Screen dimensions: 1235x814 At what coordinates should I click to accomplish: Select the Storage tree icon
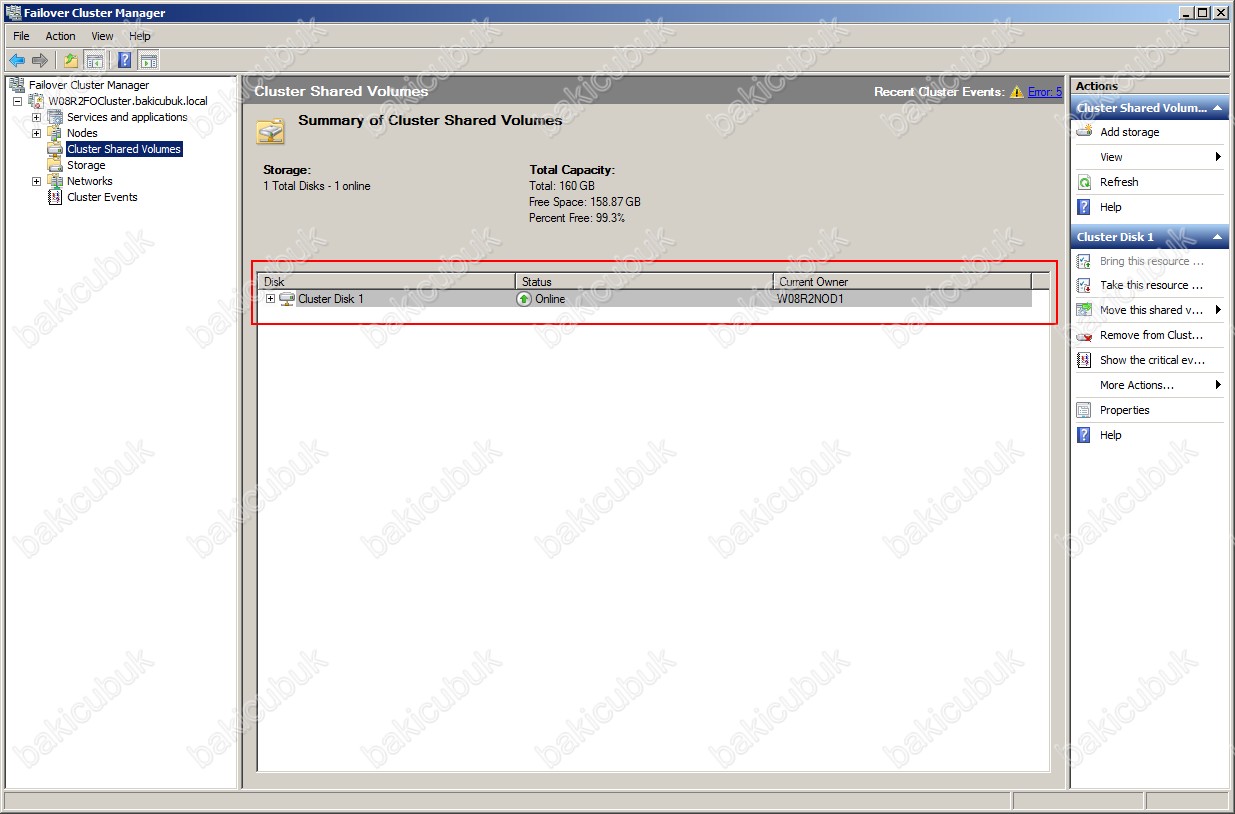[55, 165]
